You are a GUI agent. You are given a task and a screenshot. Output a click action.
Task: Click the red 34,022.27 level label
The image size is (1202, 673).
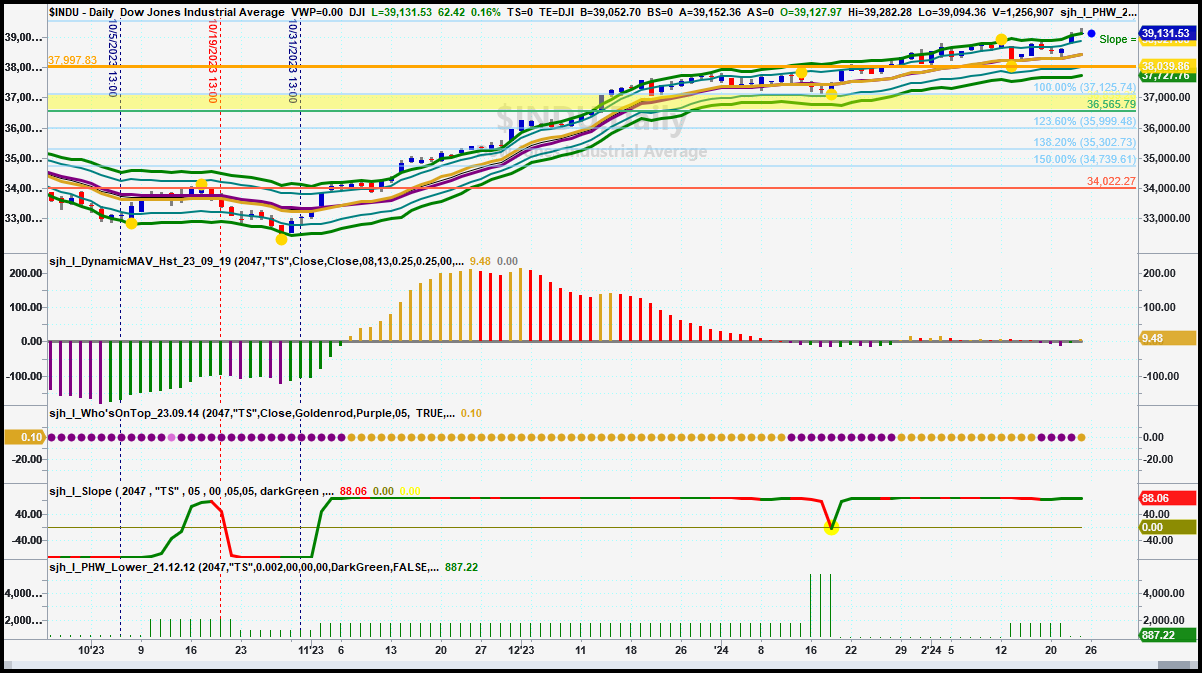[x=1111, y=181]
